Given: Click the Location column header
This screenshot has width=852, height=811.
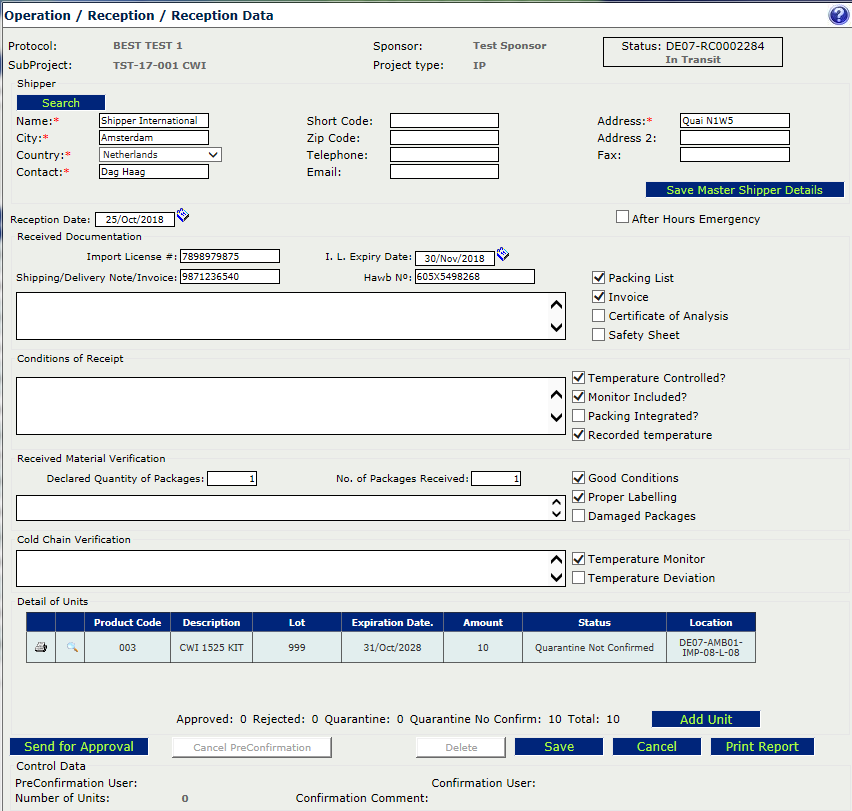Looking at the screenshot, I should 711,622.
